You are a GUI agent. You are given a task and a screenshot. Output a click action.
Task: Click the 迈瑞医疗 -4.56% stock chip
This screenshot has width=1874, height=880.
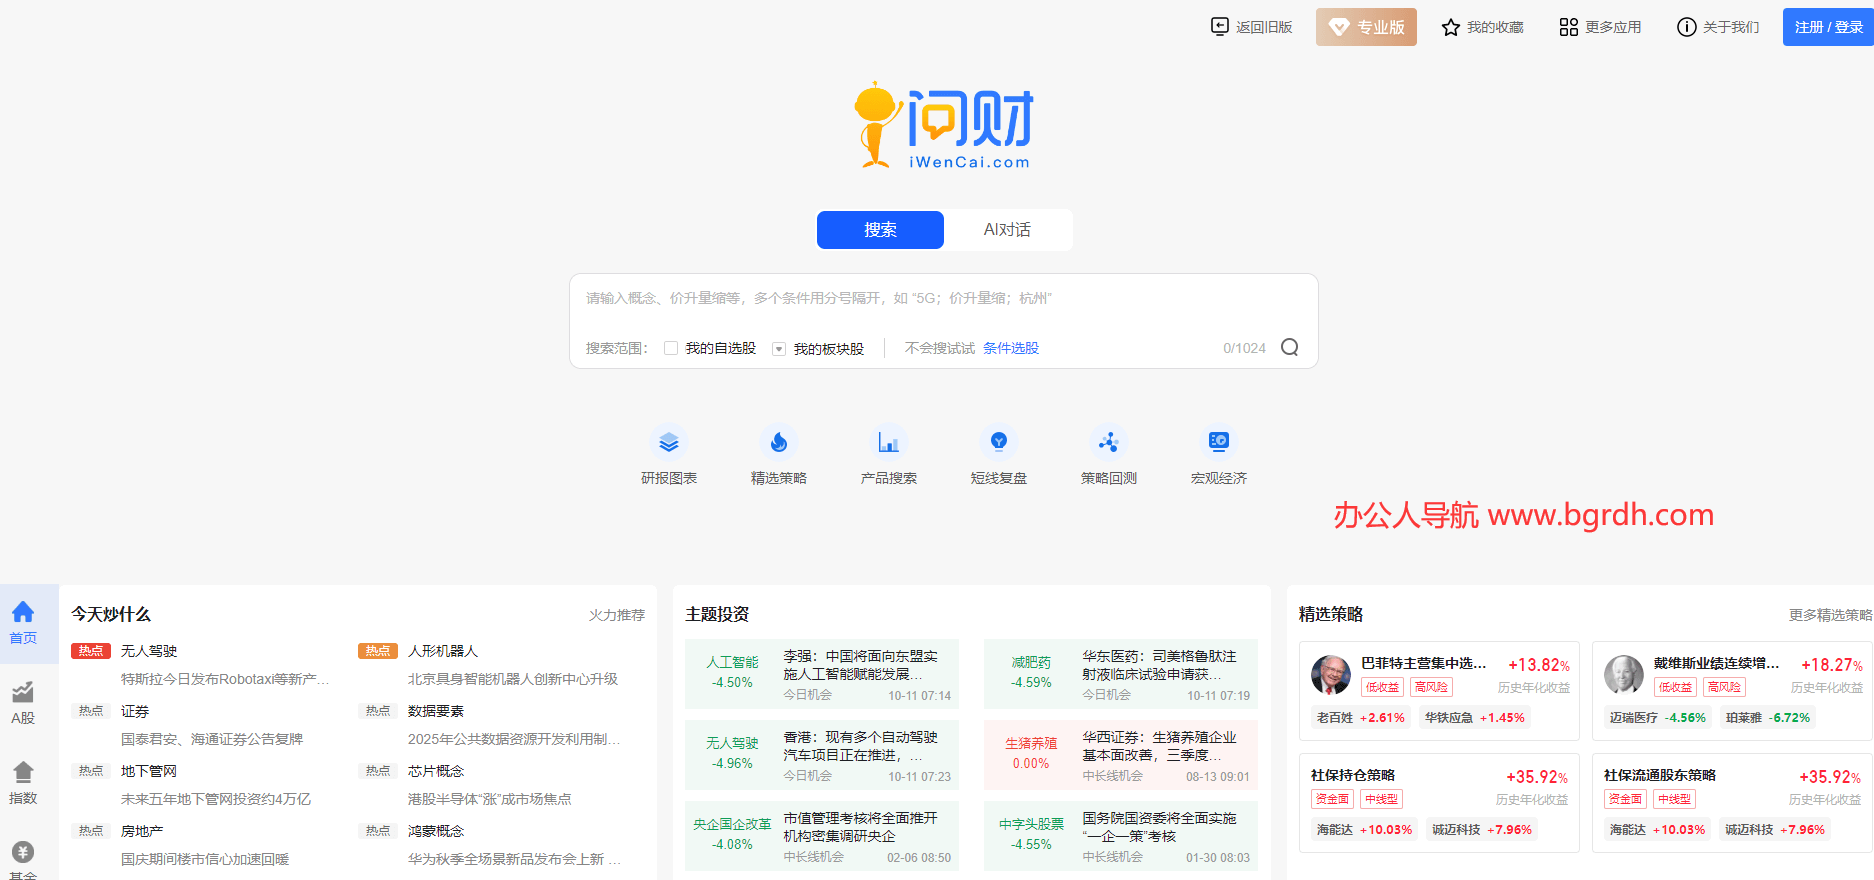(x=1658, y=718)
